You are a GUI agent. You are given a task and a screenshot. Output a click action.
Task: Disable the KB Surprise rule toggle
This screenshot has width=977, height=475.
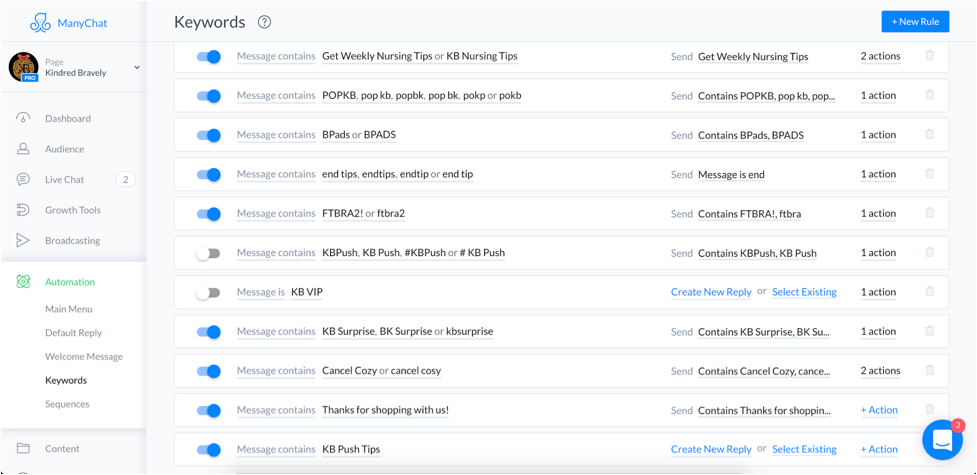(209, 332)
